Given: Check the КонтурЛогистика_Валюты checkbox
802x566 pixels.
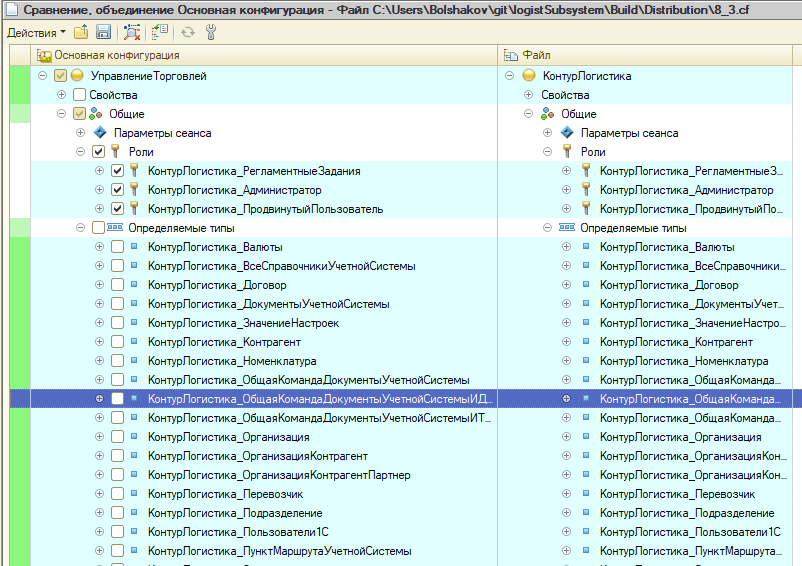Looking at the screenshot, I should tap(118, 247).
